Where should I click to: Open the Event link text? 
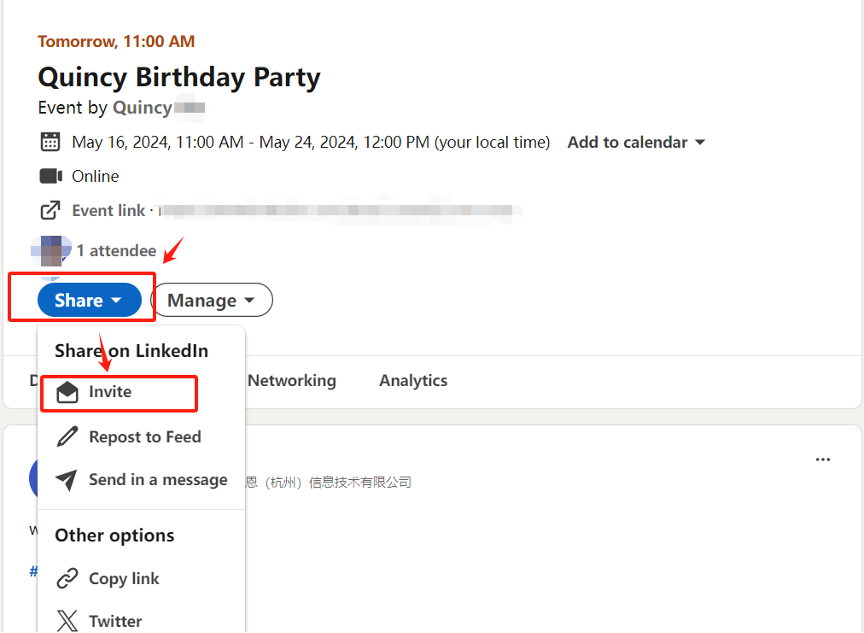pos(109,210)
